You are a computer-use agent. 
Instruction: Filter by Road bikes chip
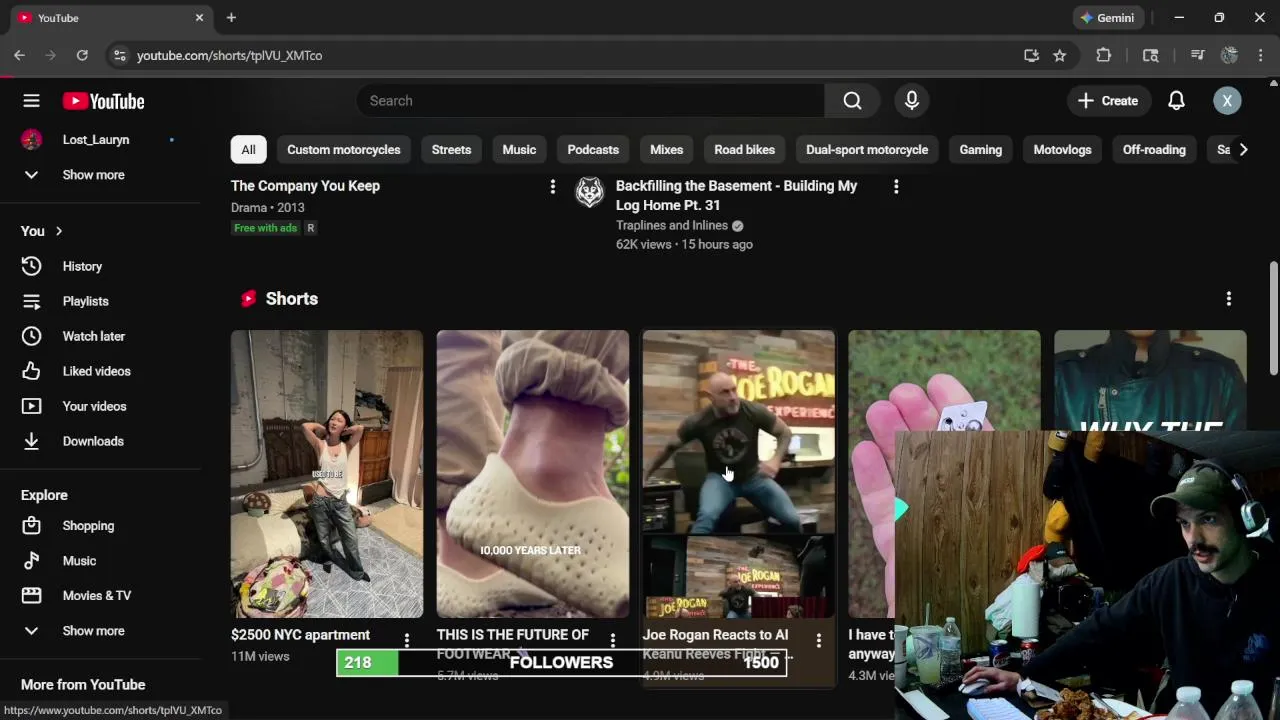coord(744,150)
